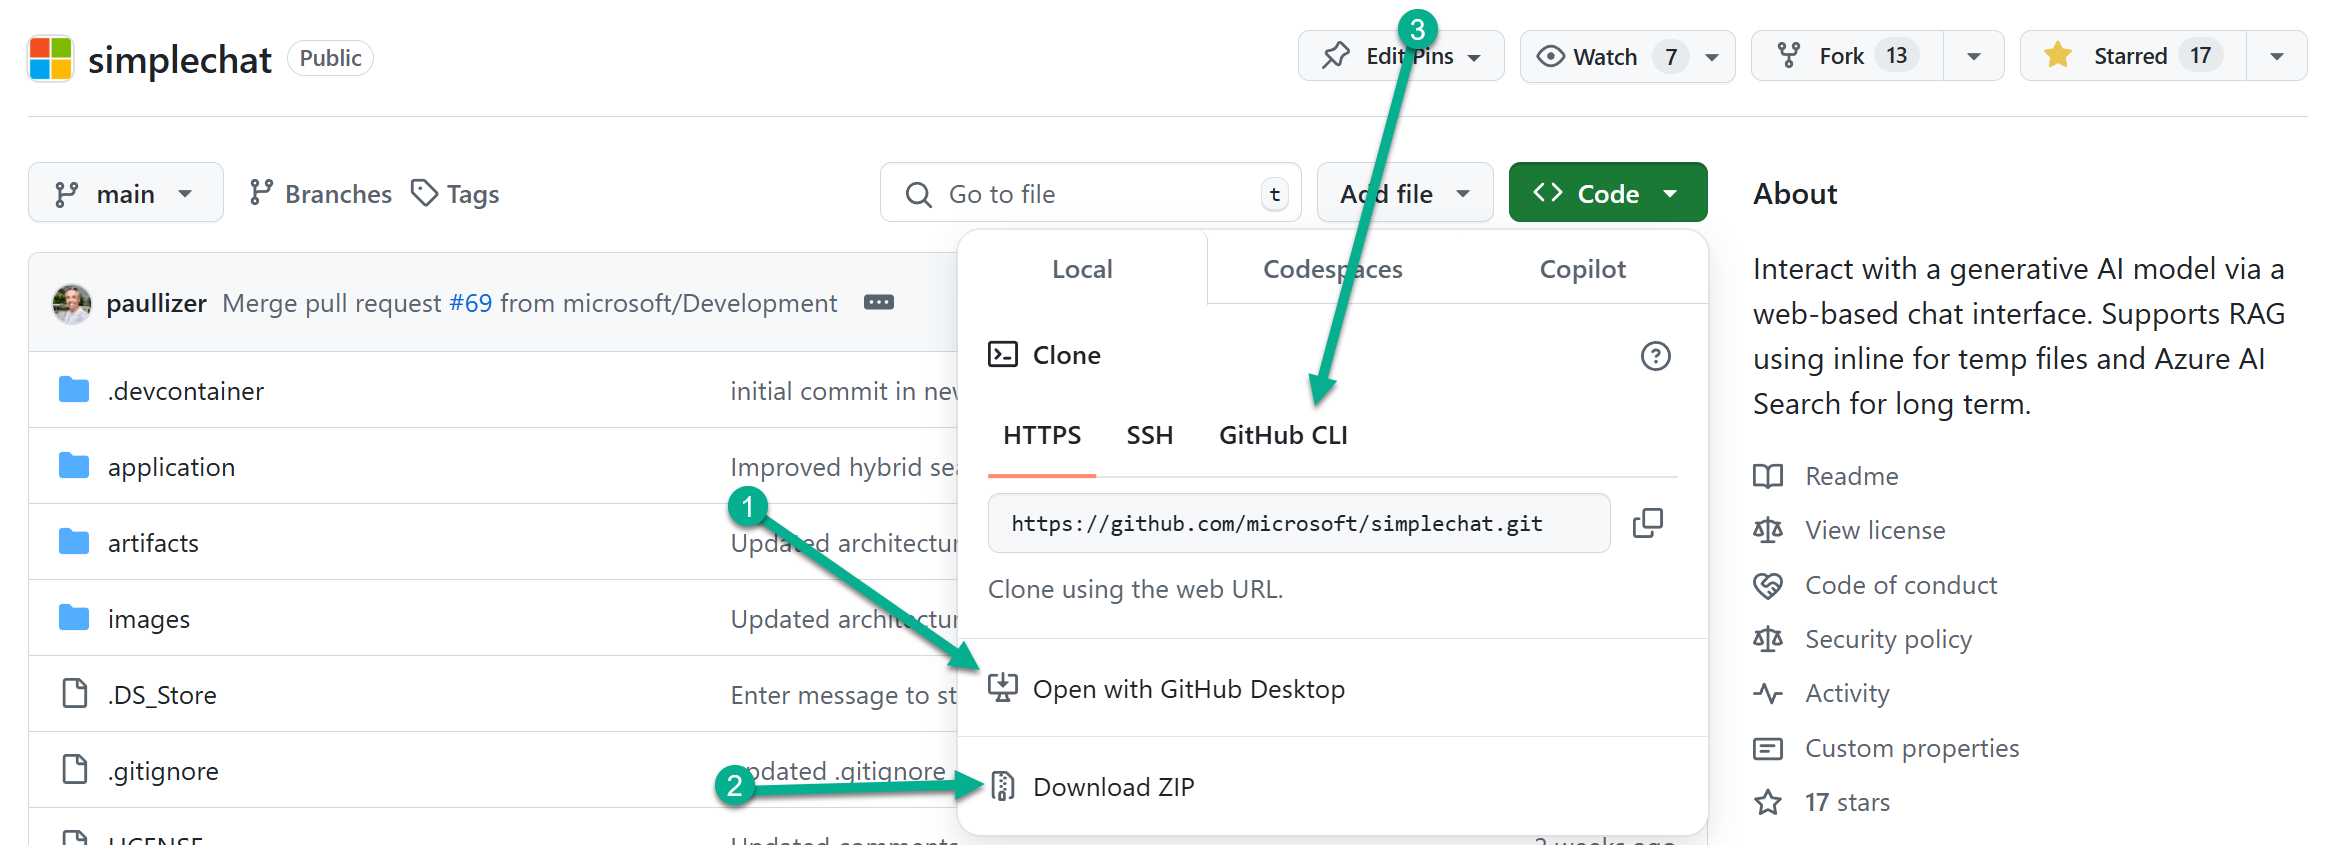Select the HTTPS clone option
The image size is (2336, 845).
coord(1042,435)
